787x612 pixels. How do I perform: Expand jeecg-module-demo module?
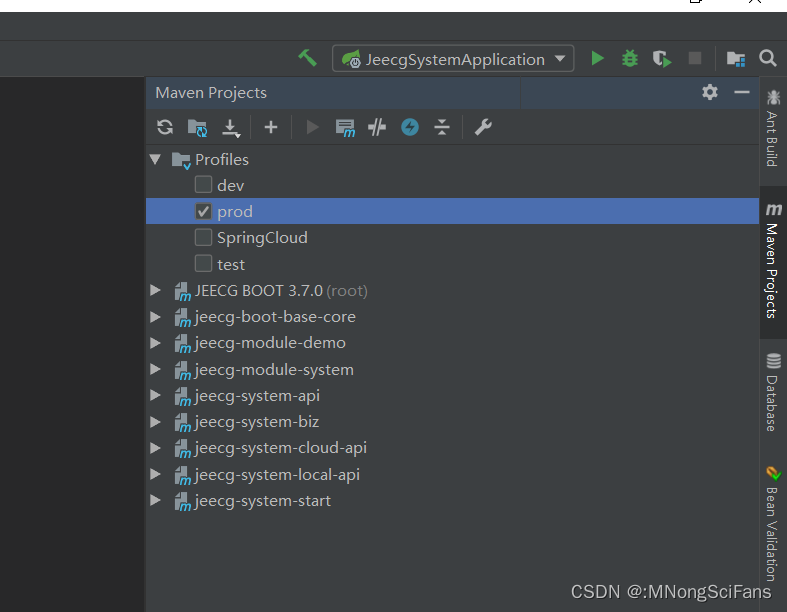click(156, 343)
